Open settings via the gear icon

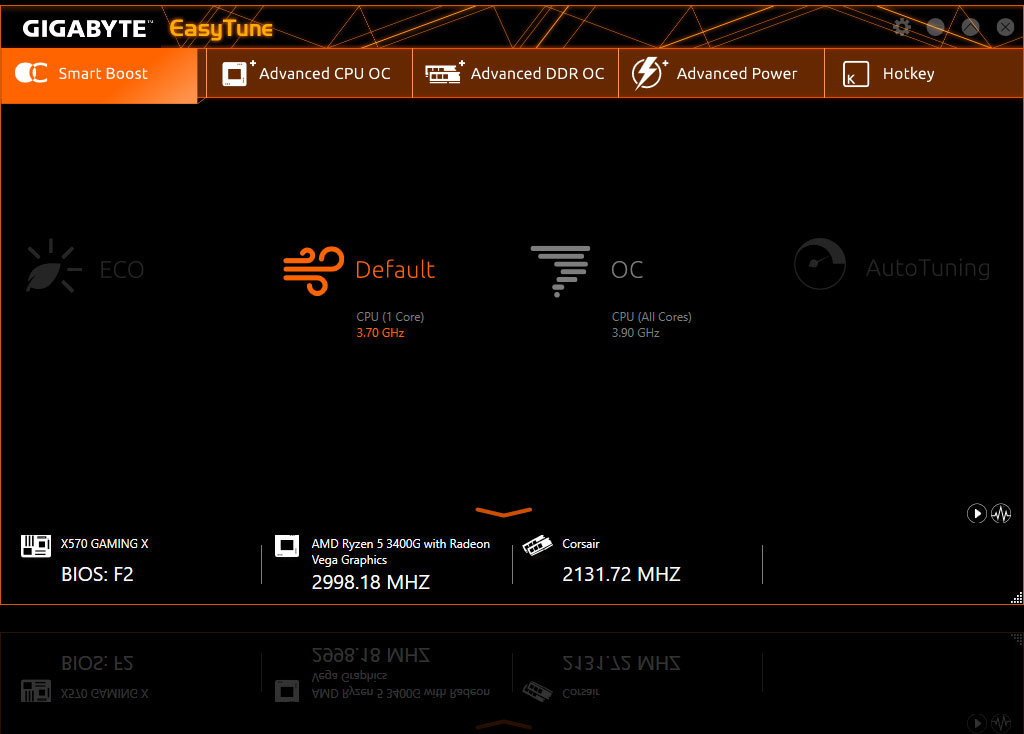click(902, 27)
